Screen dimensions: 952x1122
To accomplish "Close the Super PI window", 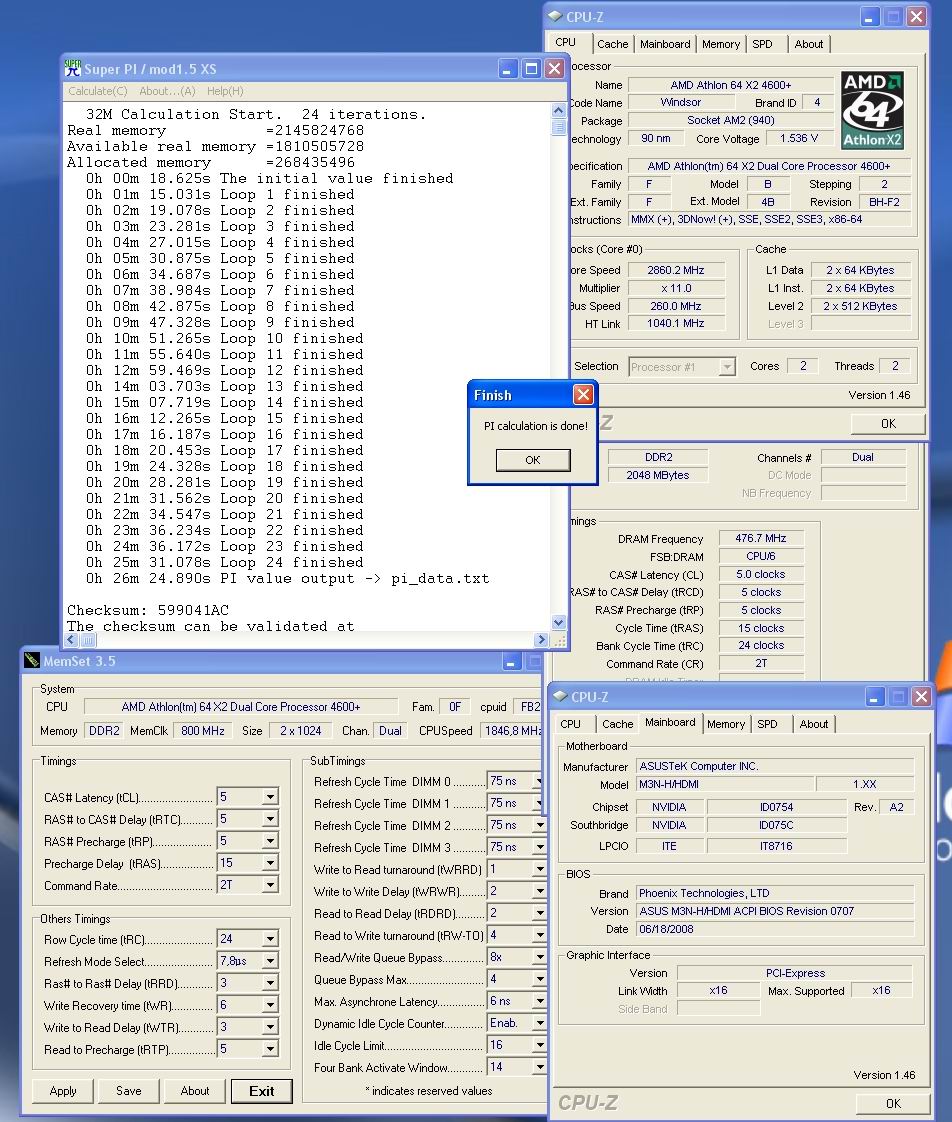I will pos(554,69).
